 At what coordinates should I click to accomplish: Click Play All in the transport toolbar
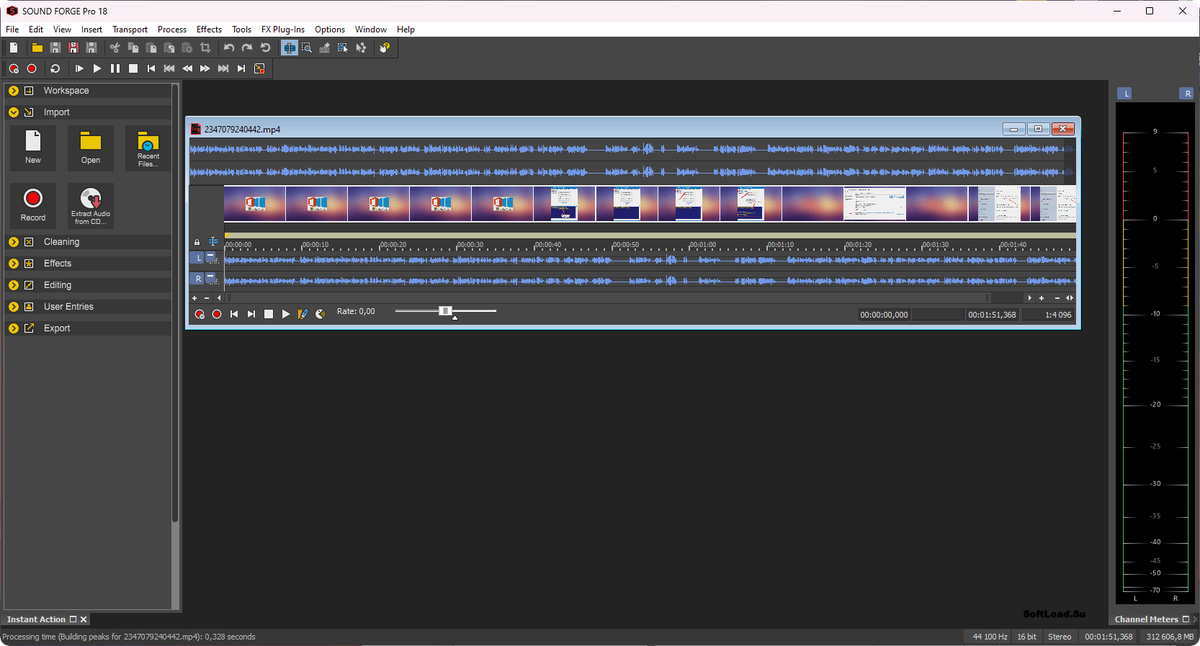[79, 69]
